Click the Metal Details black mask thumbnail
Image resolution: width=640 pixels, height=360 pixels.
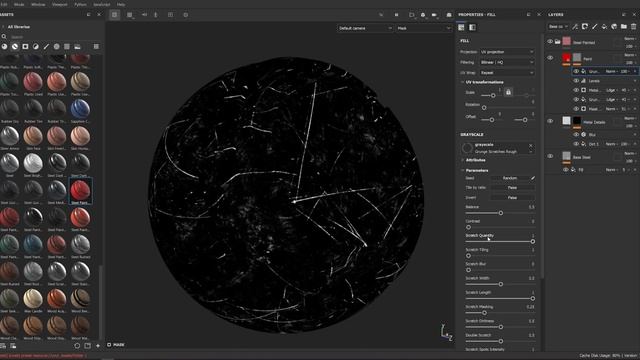tap(577, 121)
